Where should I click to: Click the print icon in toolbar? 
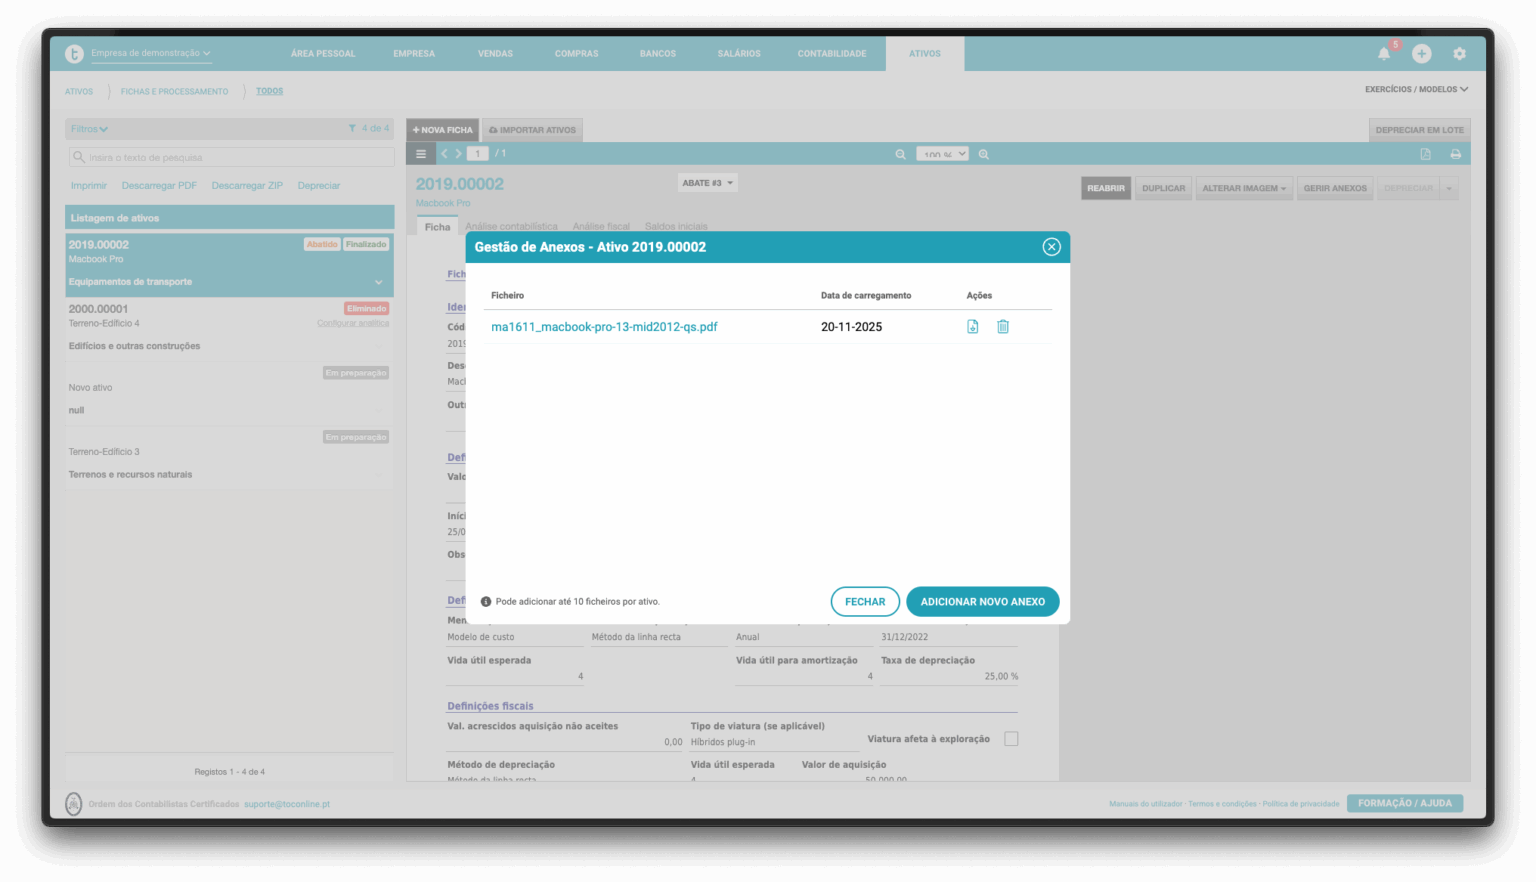(1455, 154)
